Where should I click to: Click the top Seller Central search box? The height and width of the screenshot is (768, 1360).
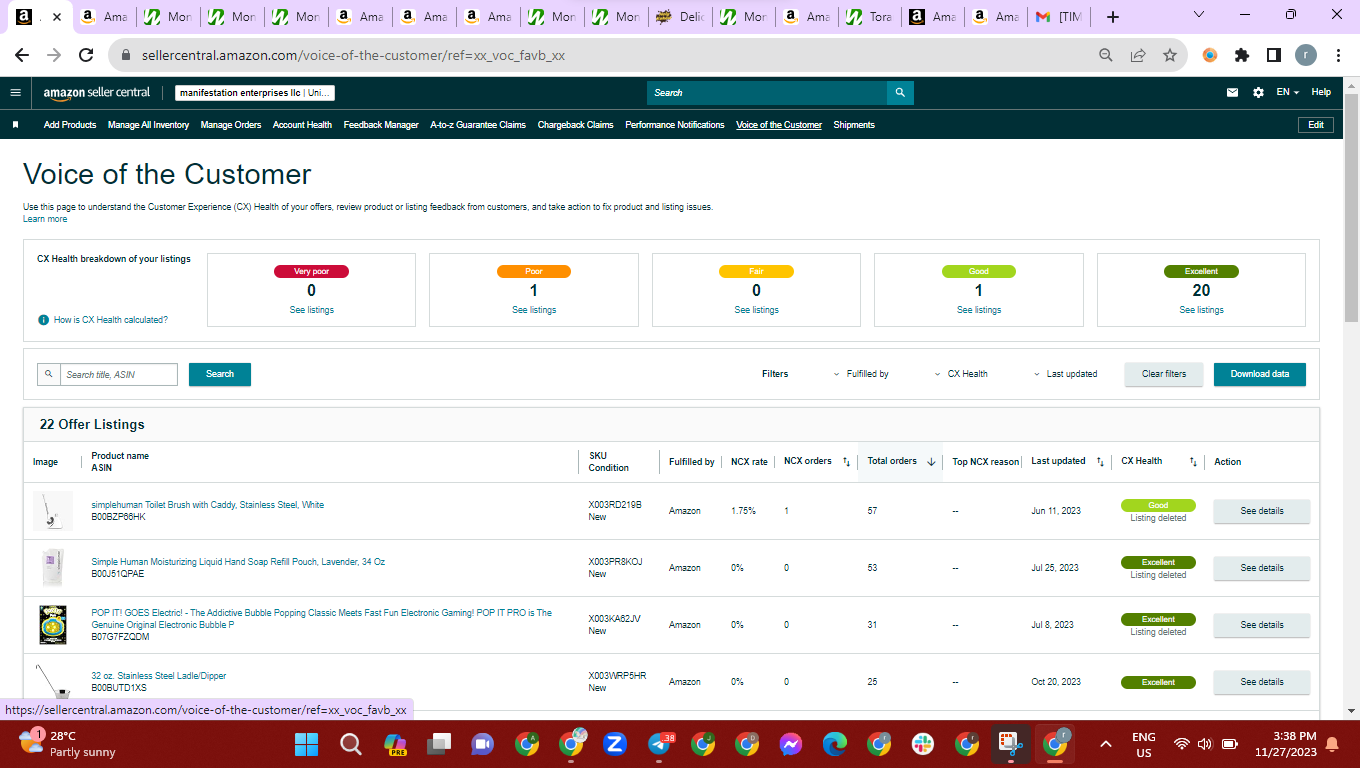coord(767,93)
